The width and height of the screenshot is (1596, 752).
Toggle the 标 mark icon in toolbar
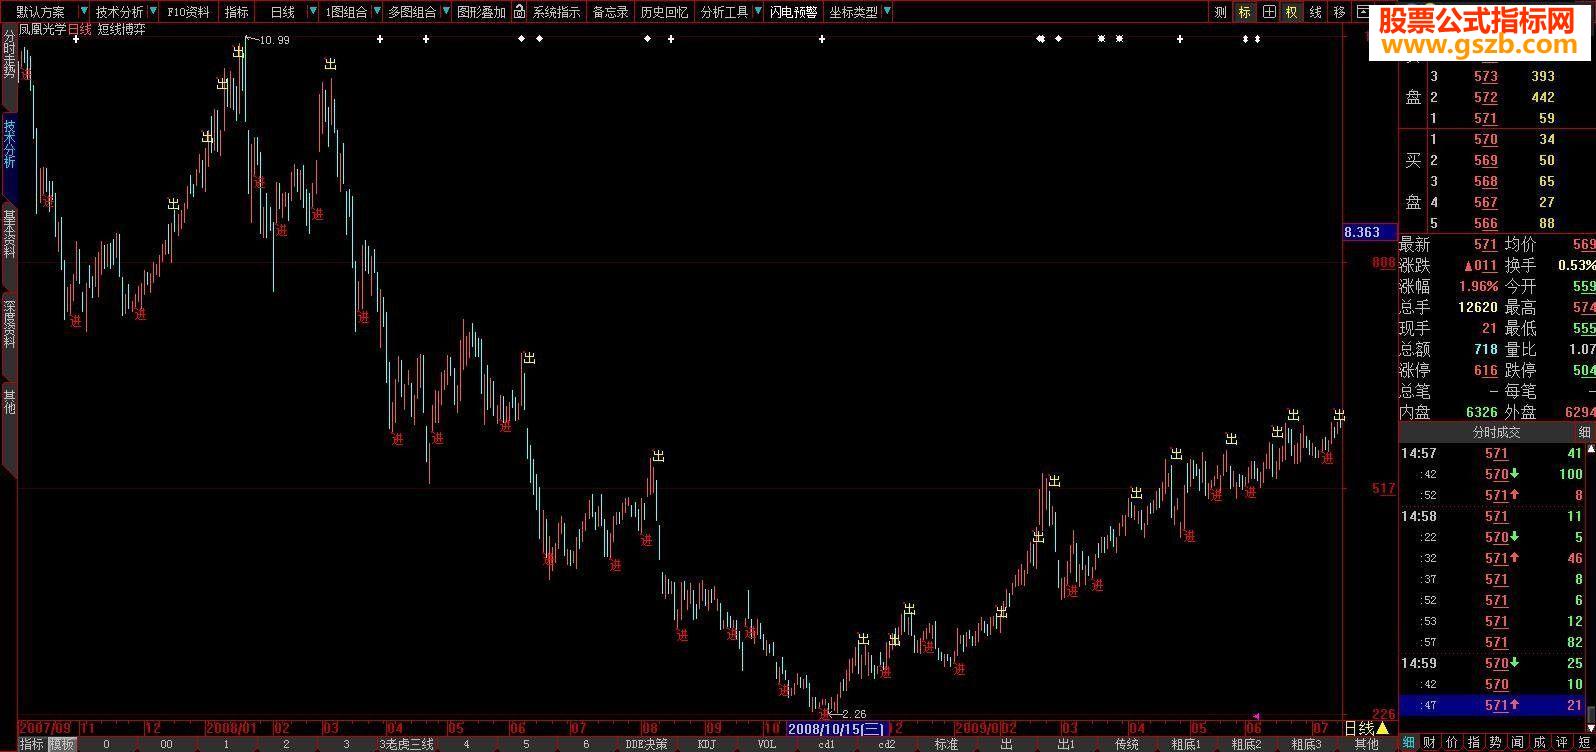coord(1244,12)
